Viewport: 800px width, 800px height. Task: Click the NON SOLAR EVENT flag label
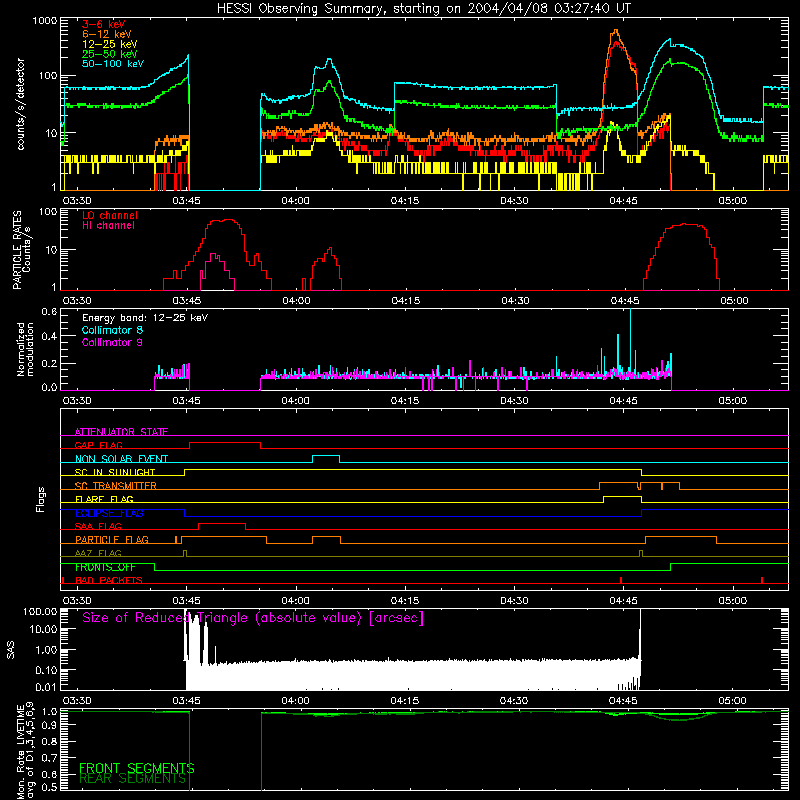click(121, 459)
